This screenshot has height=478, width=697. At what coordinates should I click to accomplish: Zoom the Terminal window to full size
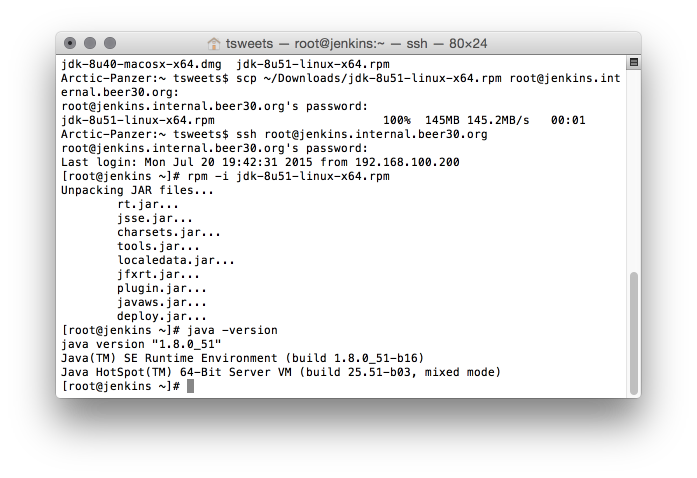pyautogui.click(x=109, y=44)
